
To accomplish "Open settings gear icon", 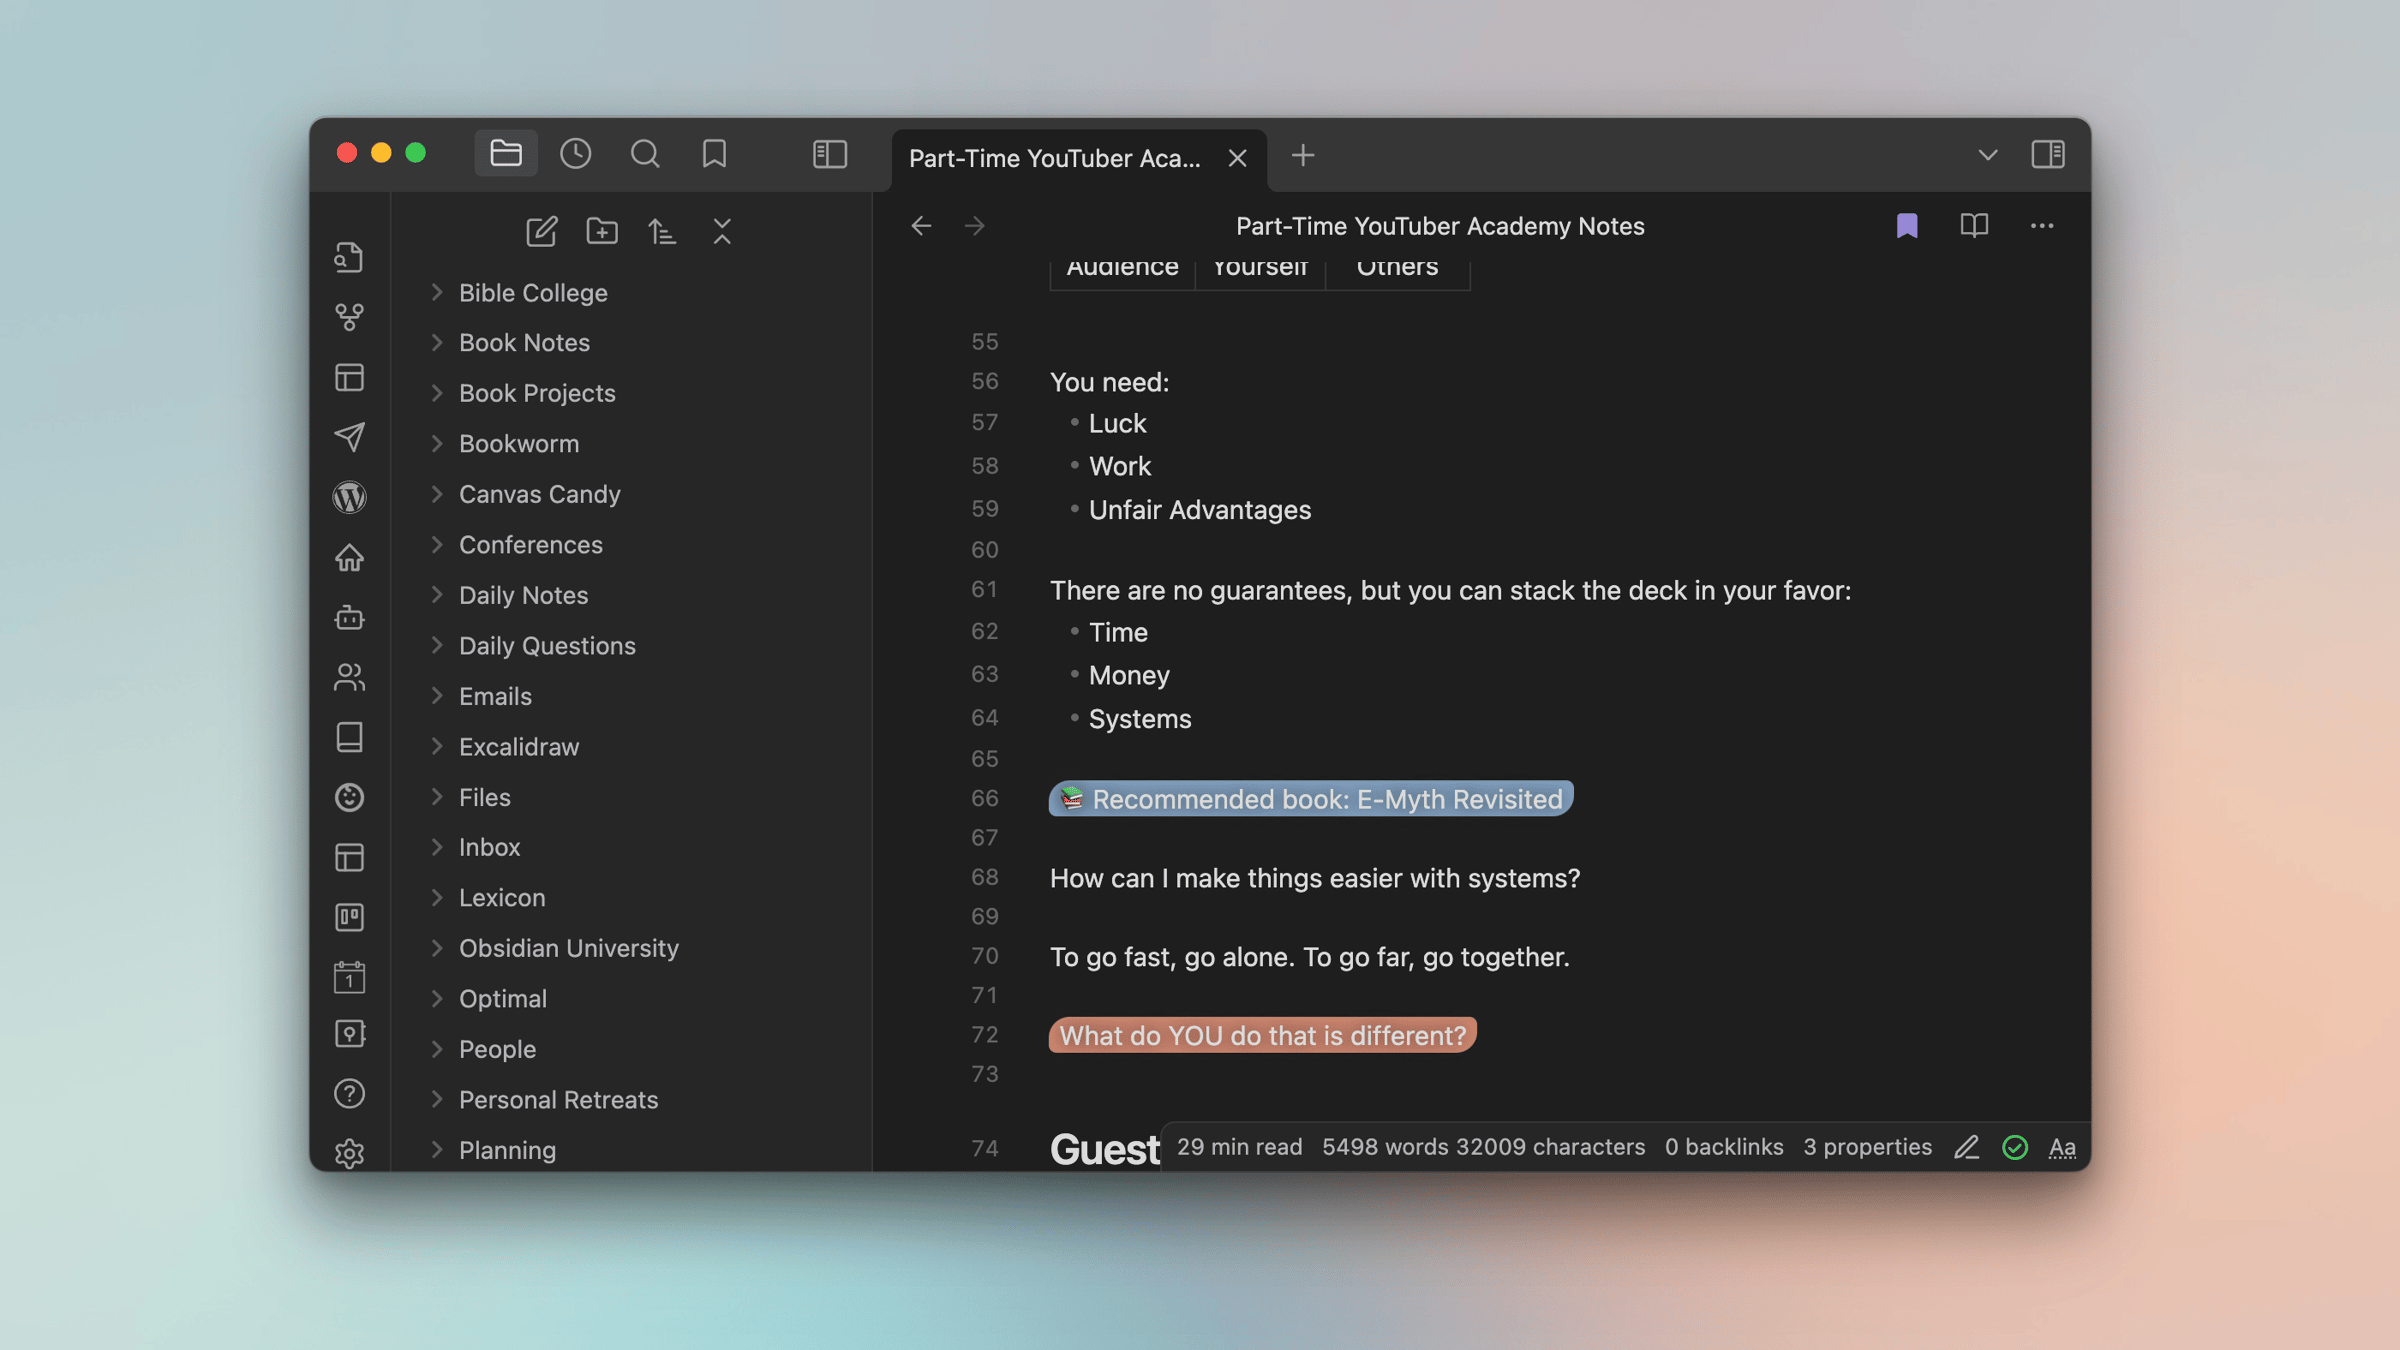I will point(349,1153).
